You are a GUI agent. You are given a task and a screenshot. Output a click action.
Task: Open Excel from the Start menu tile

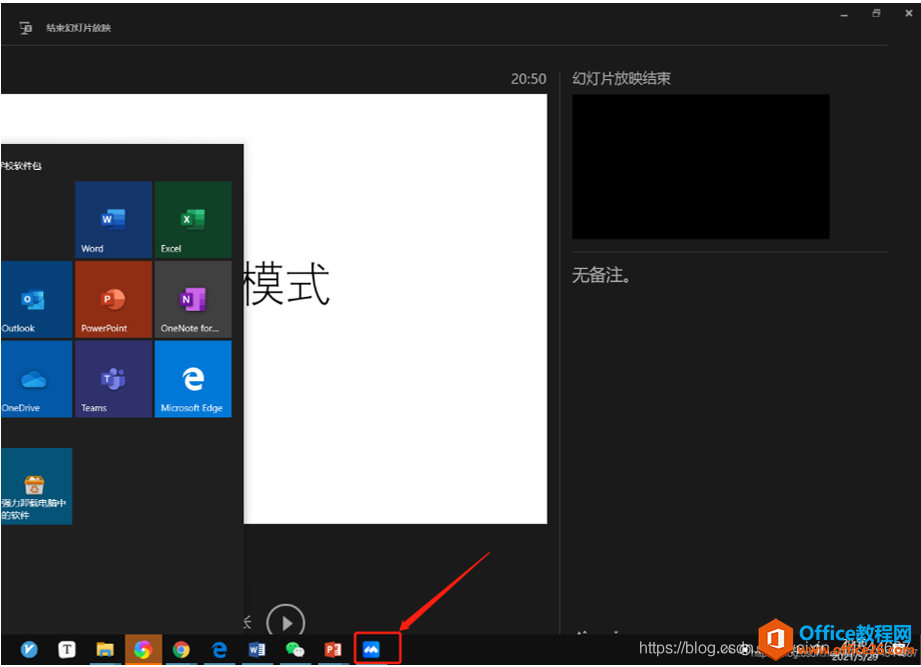point(193,218)
